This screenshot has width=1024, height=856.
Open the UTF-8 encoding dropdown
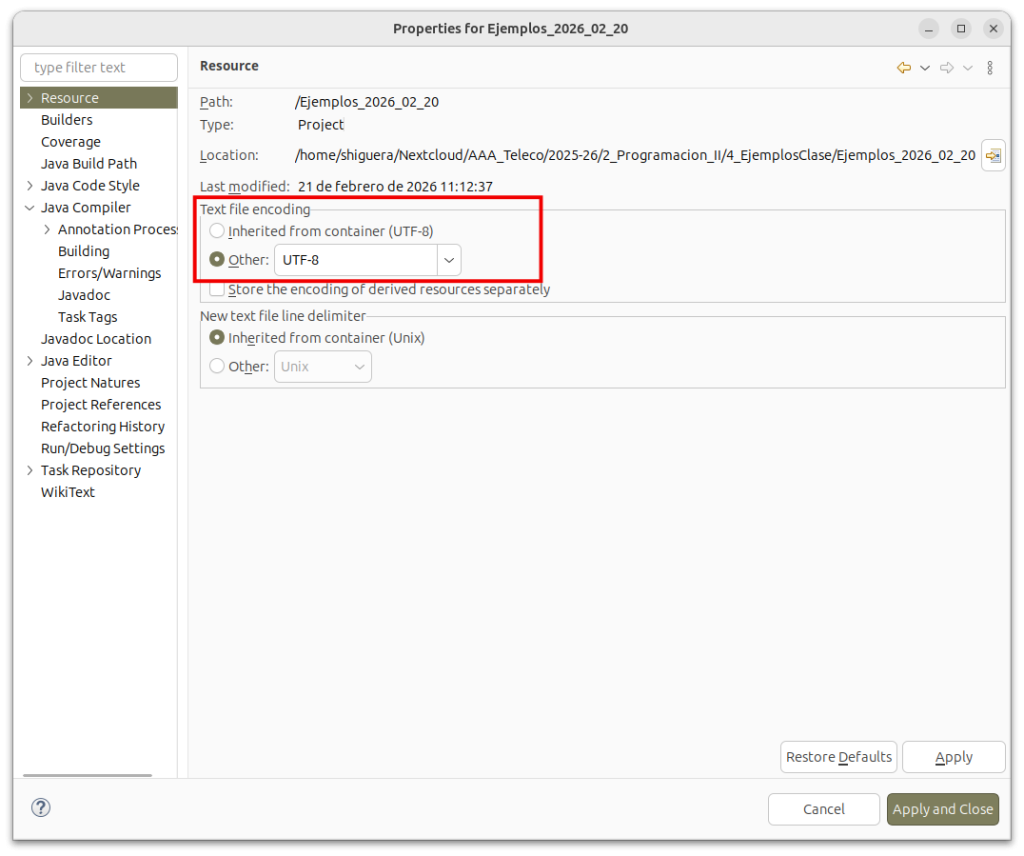(x=449, y=260)
